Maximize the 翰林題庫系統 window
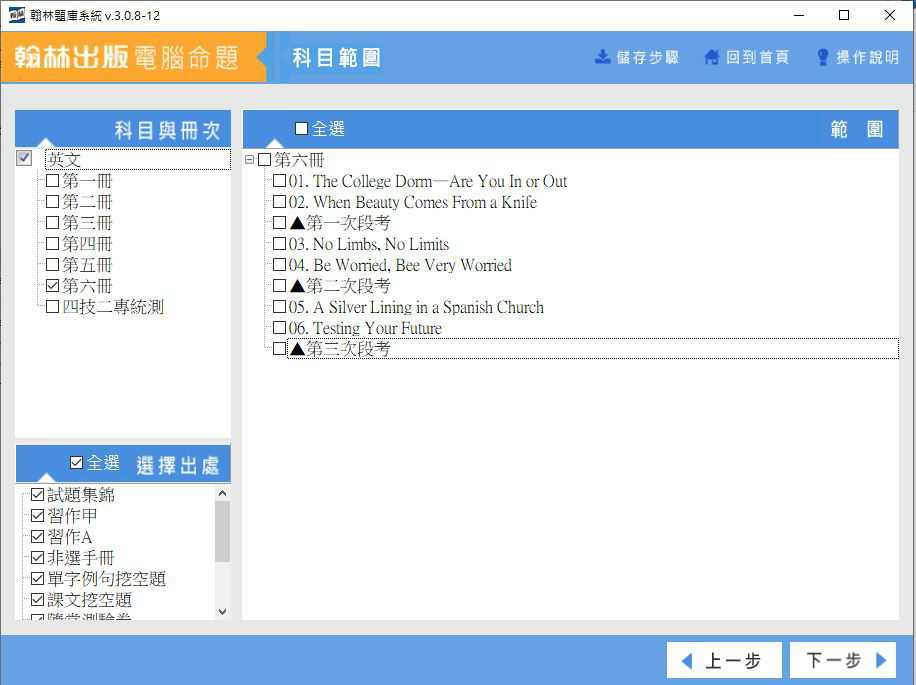The height and width of the screenshot is (685, 916). click(x=844, y=15)
